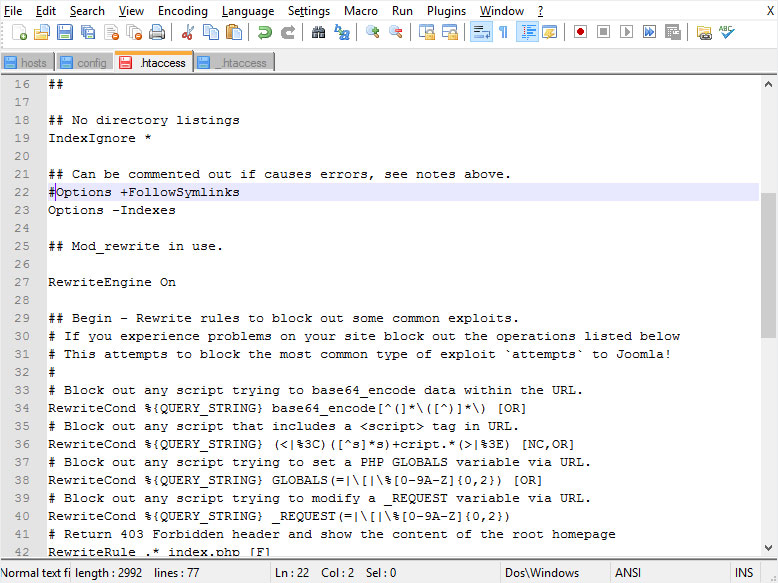This screenshot has height=583, width=778.
Task: Click the folder with printer toolbar icon
Action: 704,32
